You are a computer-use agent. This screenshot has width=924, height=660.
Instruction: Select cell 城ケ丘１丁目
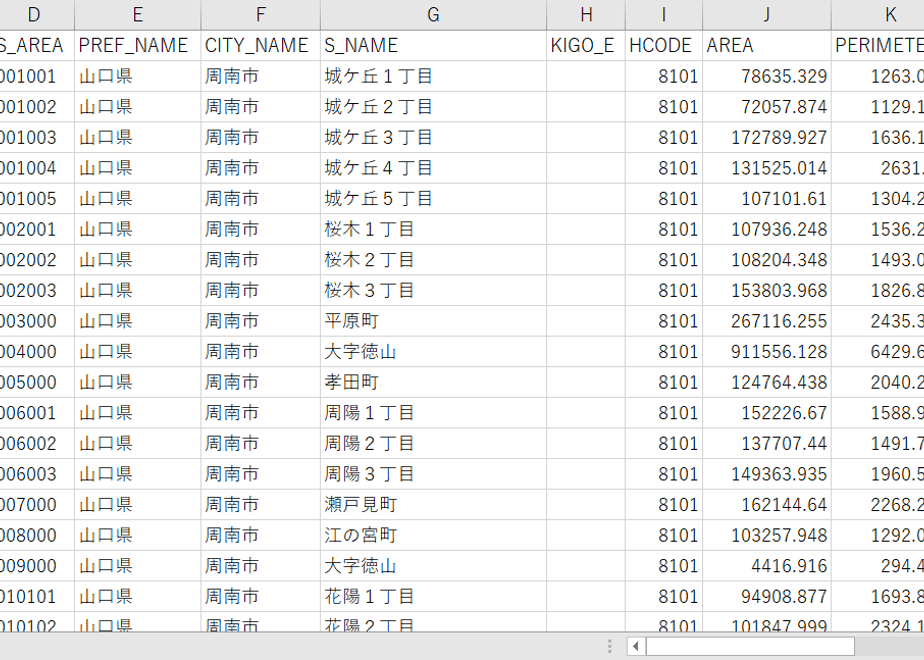pos(433,76)
